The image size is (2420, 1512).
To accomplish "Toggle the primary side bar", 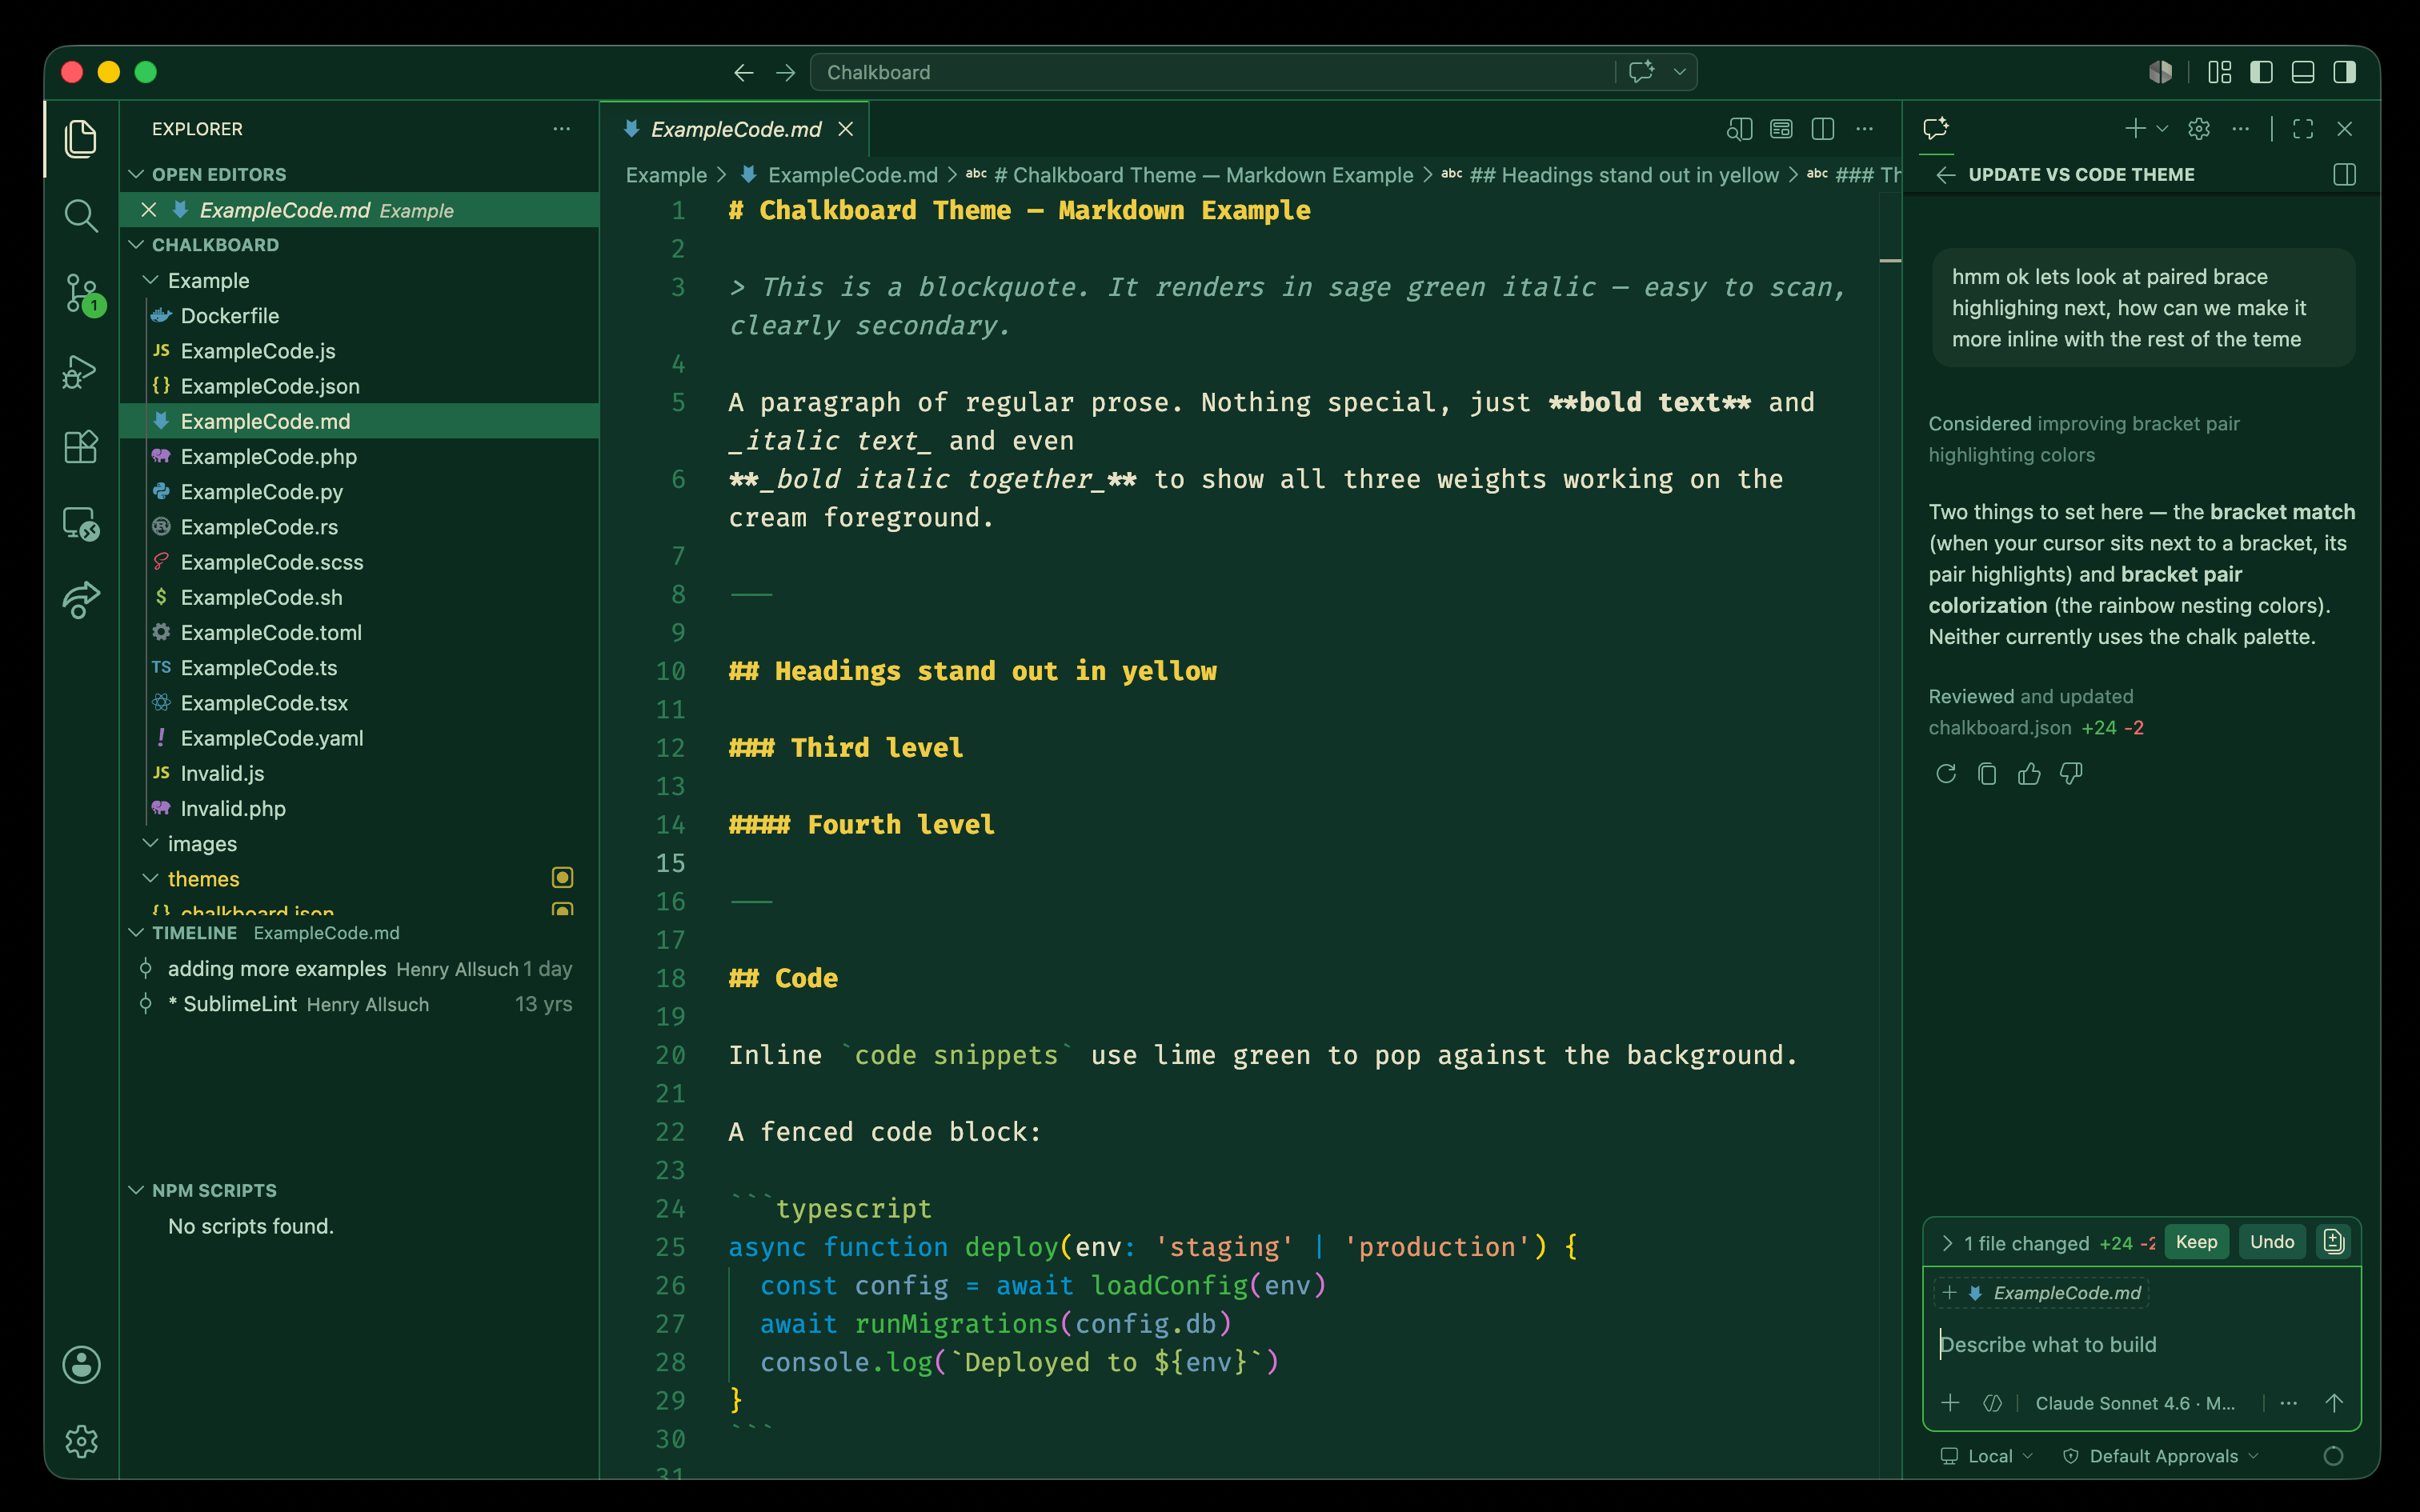I will [x=2261, y=72].
